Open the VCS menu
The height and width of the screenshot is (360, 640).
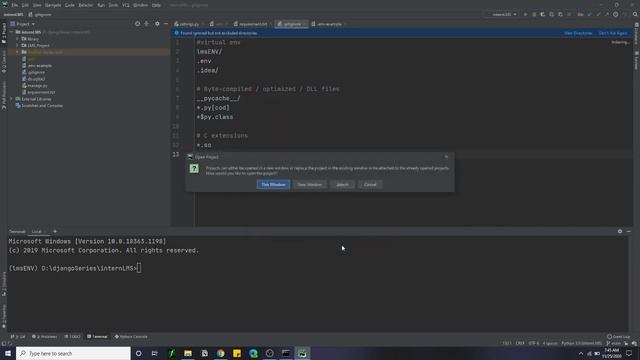[126, 5]
